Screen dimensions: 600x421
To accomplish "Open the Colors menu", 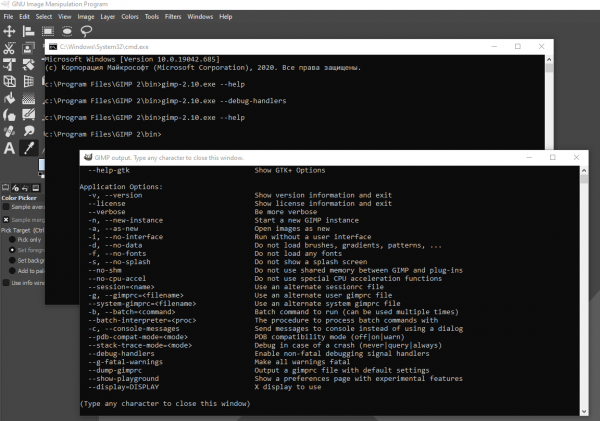I will coord(130,16).
